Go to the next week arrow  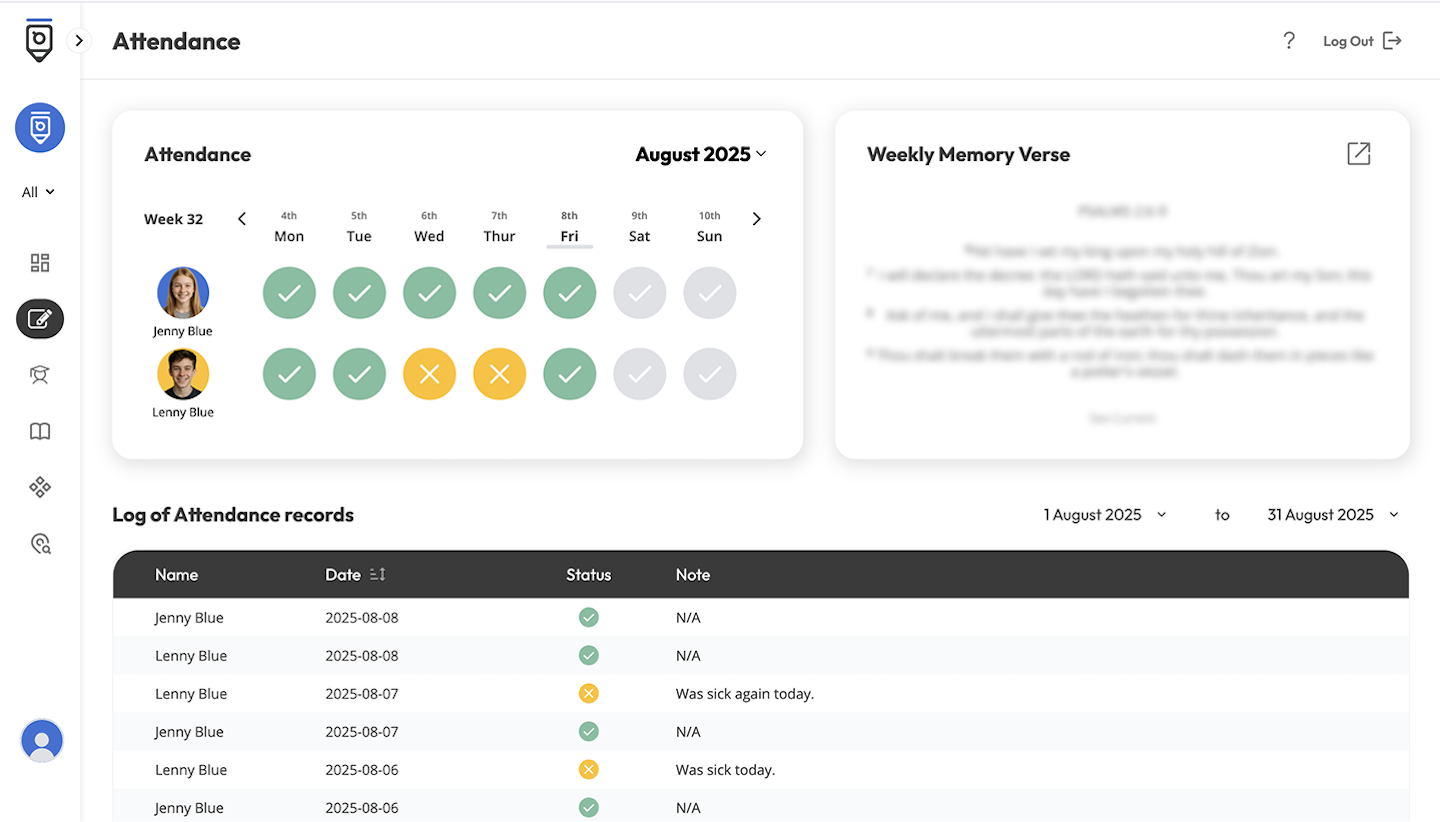tap(756, 219)
